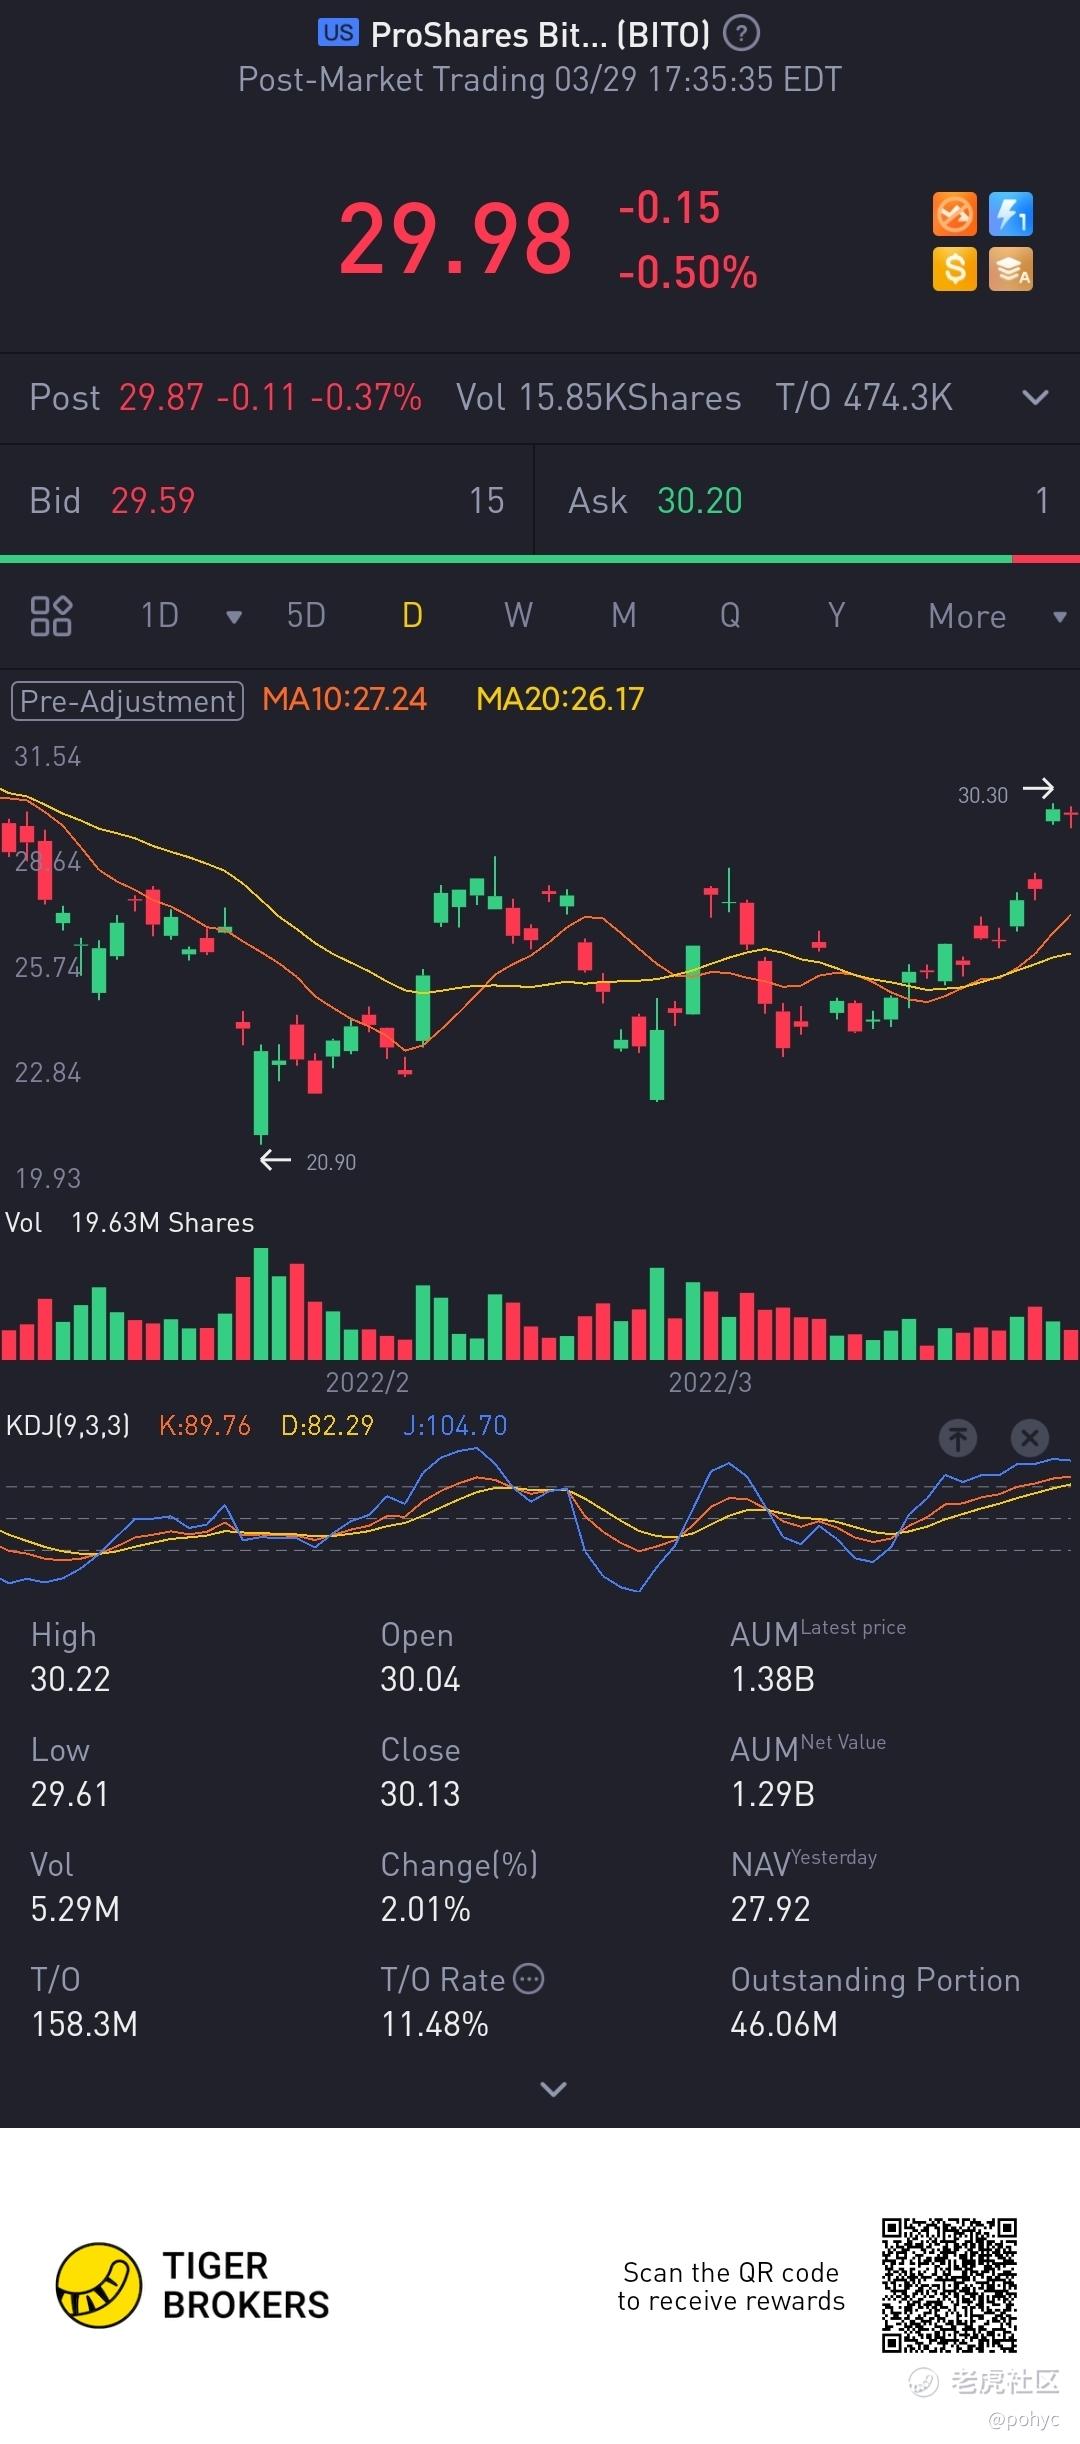Expand more quote details chevron

point(553,2089)
